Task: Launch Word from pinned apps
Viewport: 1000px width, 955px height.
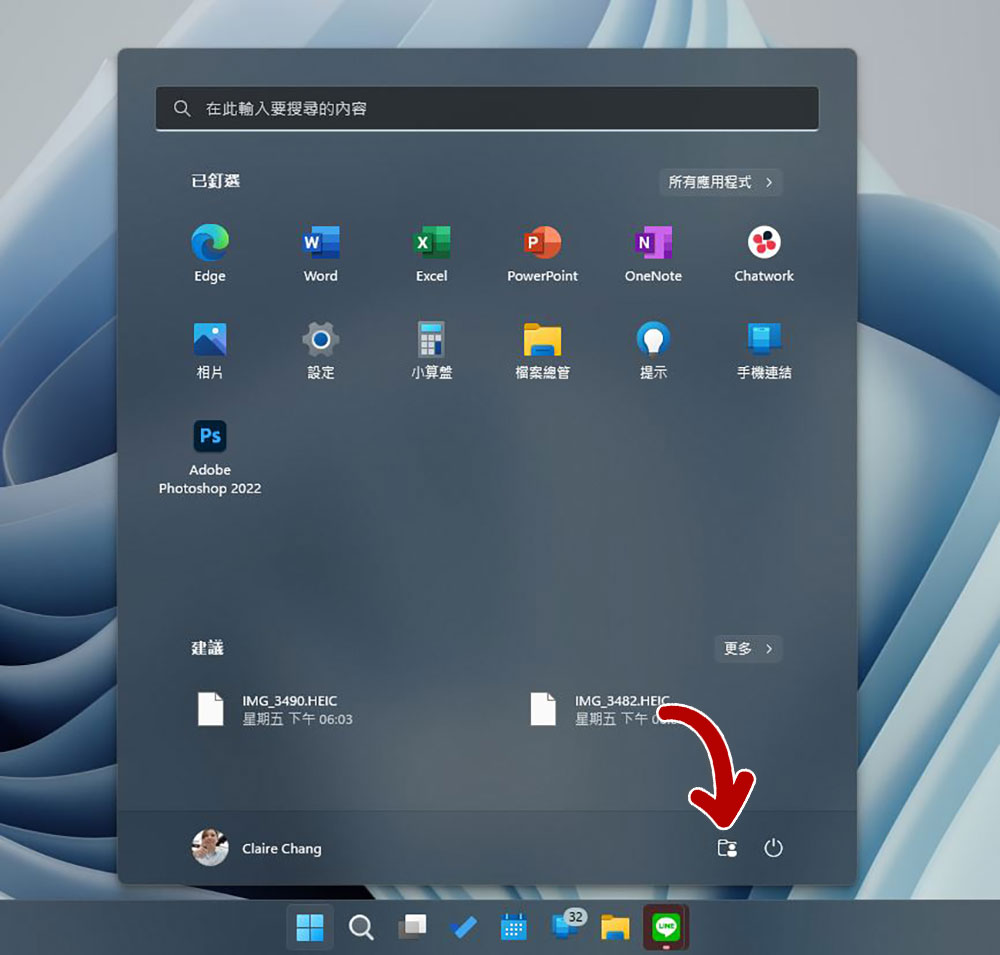Action: pyautogui.click(x=320, y=253)
